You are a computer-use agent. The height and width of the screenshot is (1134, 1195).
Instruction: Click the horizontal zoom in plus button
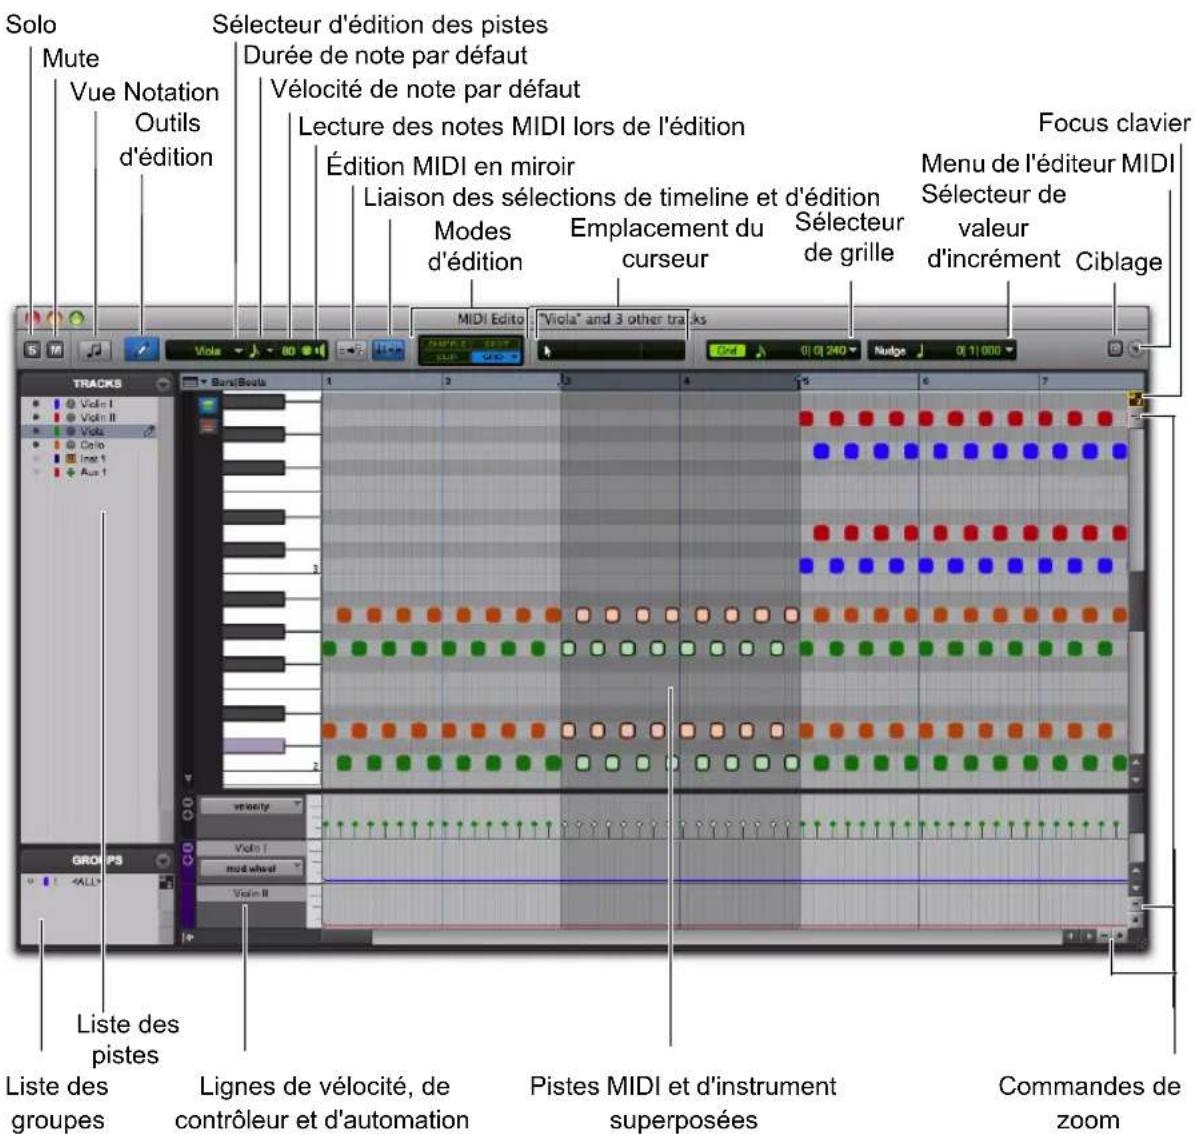click(x=1120, y=936)
